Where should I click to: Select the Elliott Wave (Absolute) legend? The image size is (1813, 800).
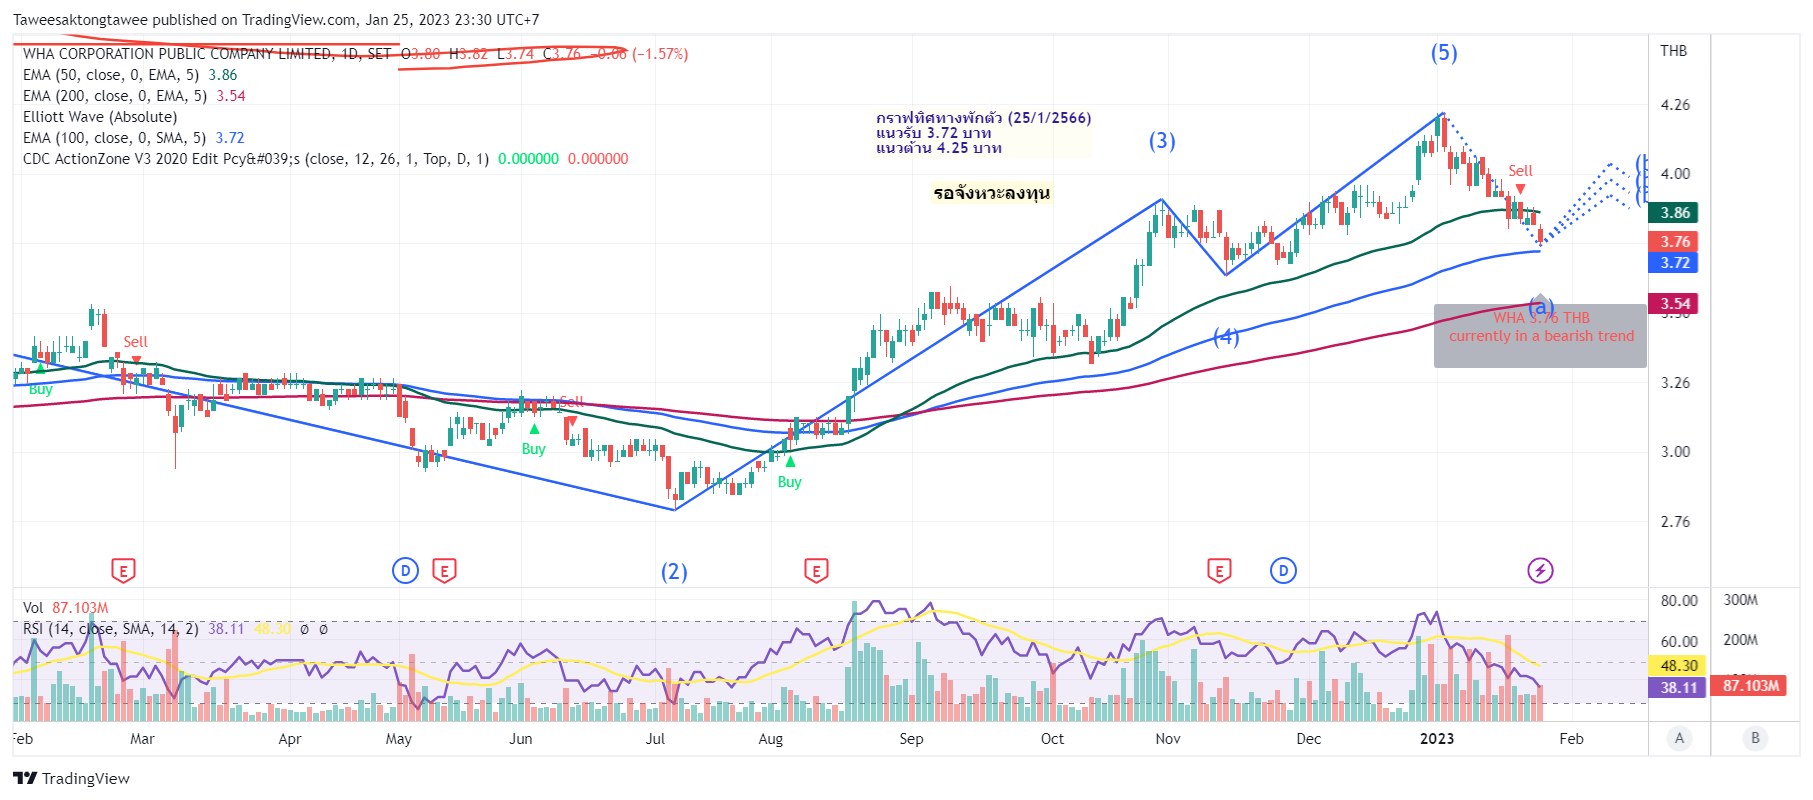pos(100,117)
